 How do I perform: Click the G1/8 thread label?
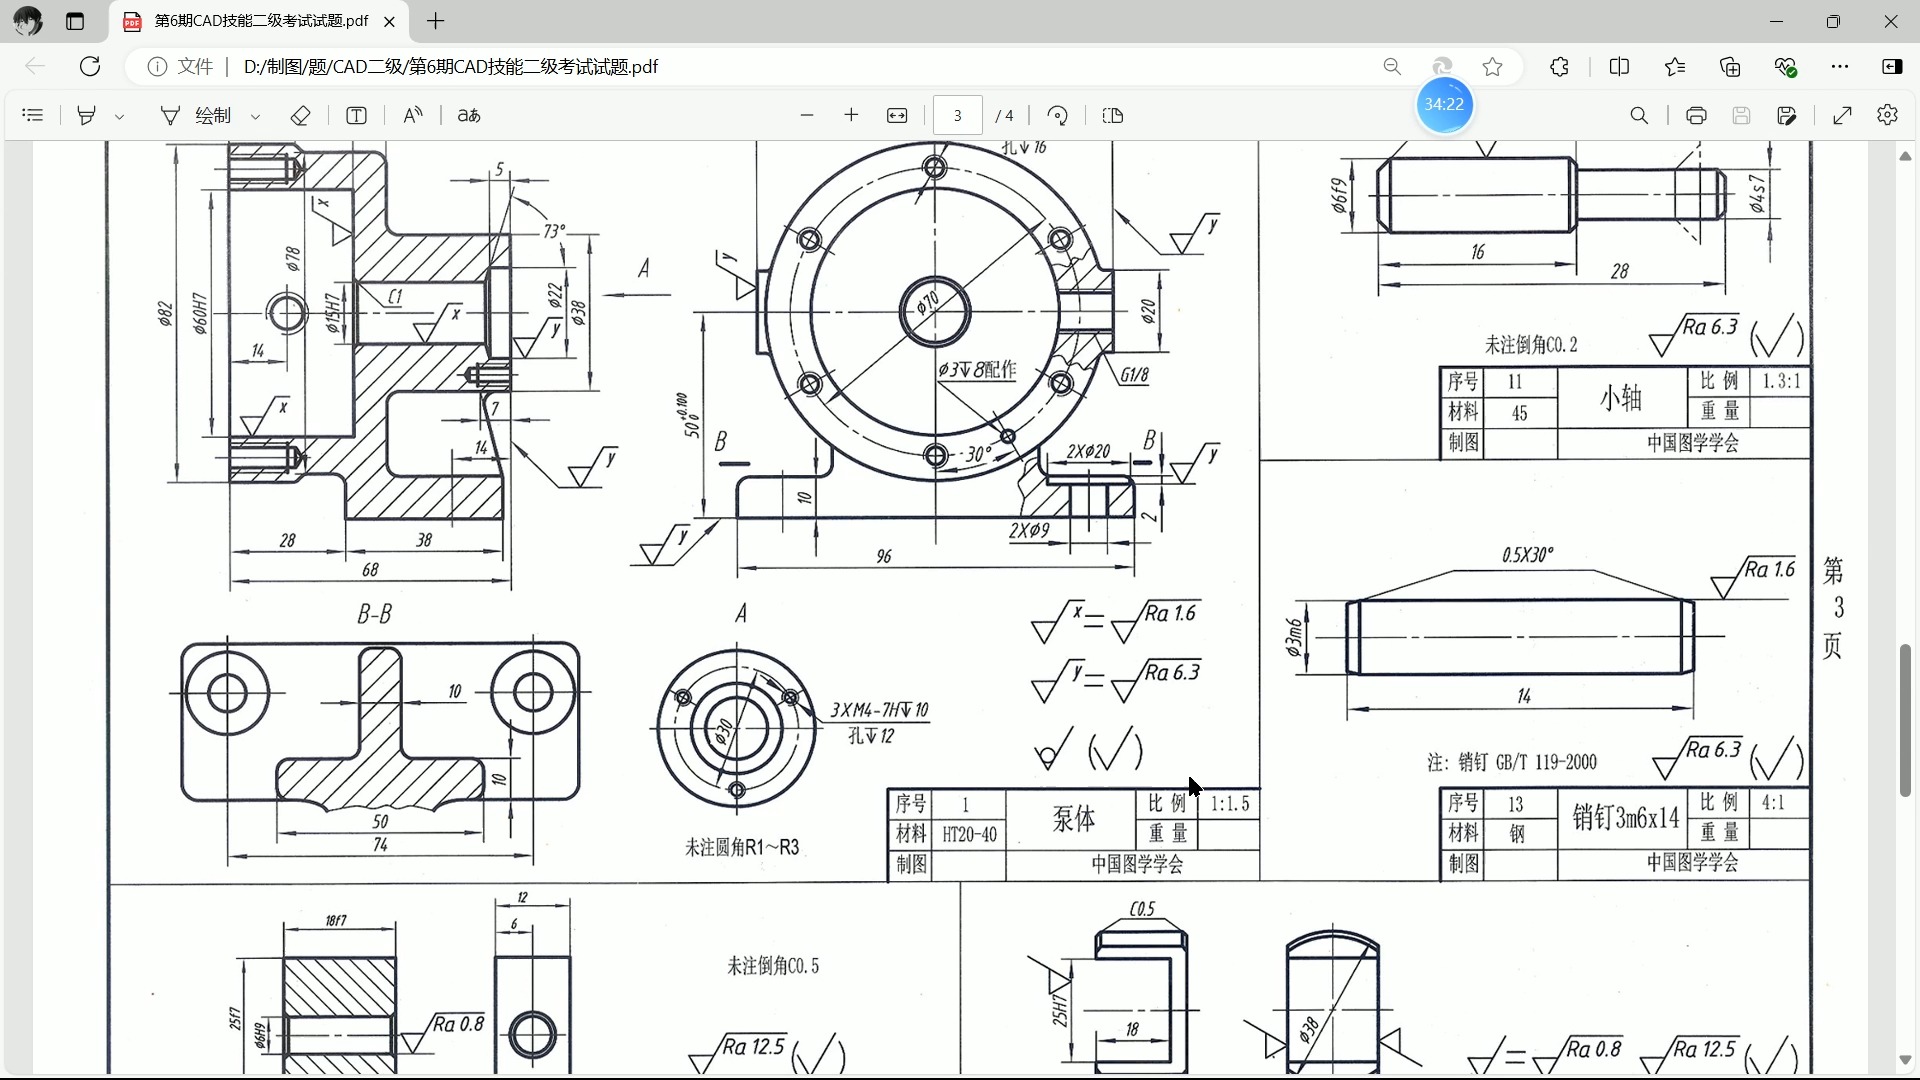(x=1134, y=375)
